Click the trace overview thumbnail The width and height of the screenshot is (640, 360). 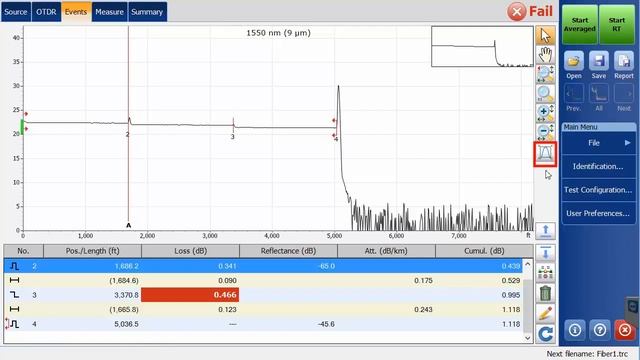tap(482, 47)
